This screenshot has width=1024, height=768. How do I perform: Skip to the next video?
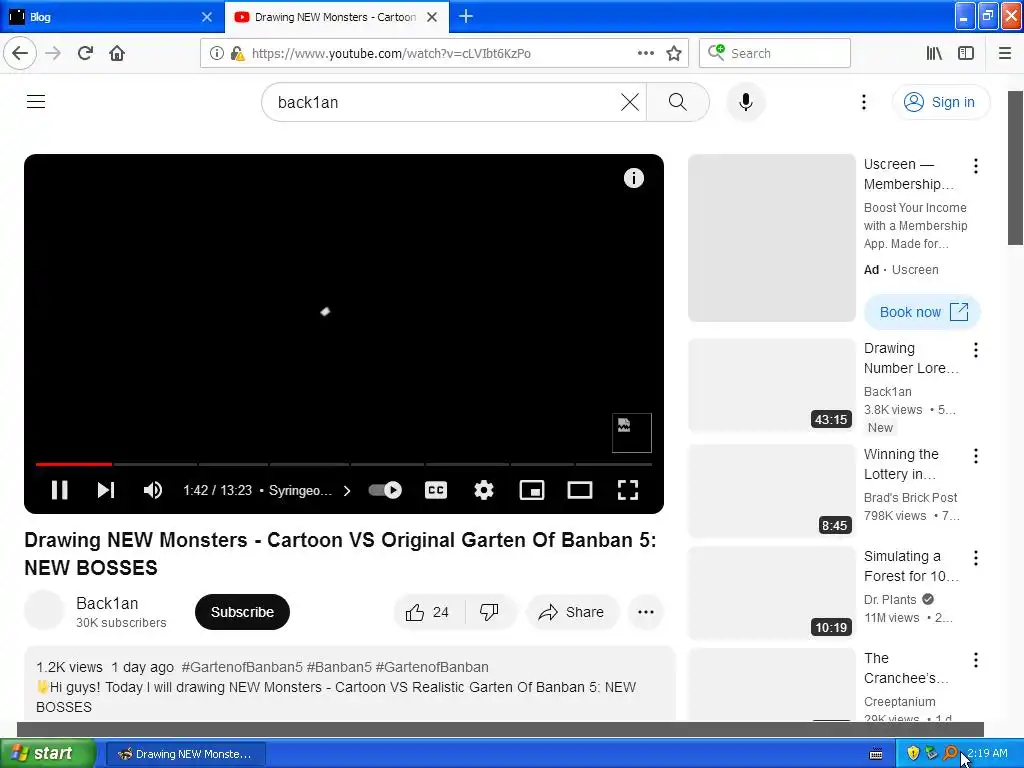click(106, 490)
